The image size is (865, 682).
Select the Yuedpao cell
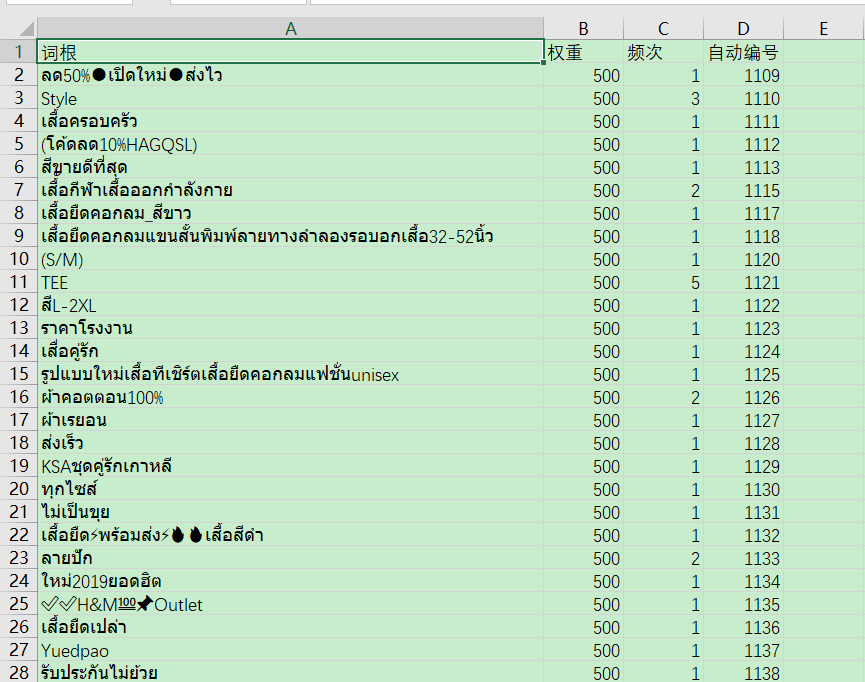point(290,650)
